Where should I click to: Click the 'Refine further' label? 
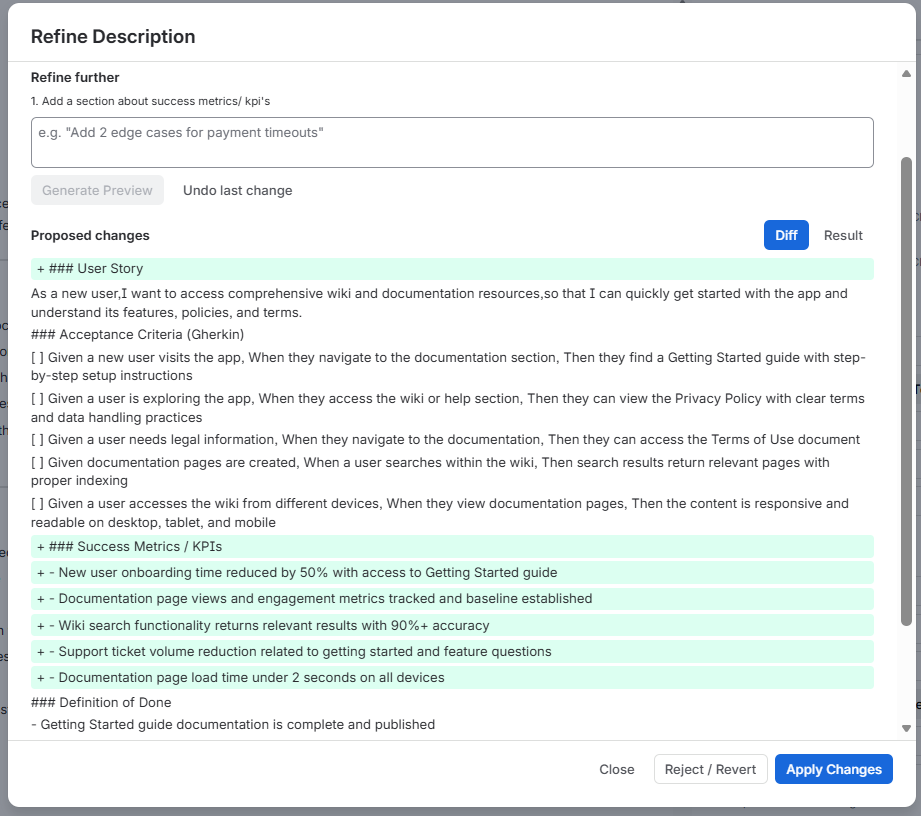[x=75, y=78]
